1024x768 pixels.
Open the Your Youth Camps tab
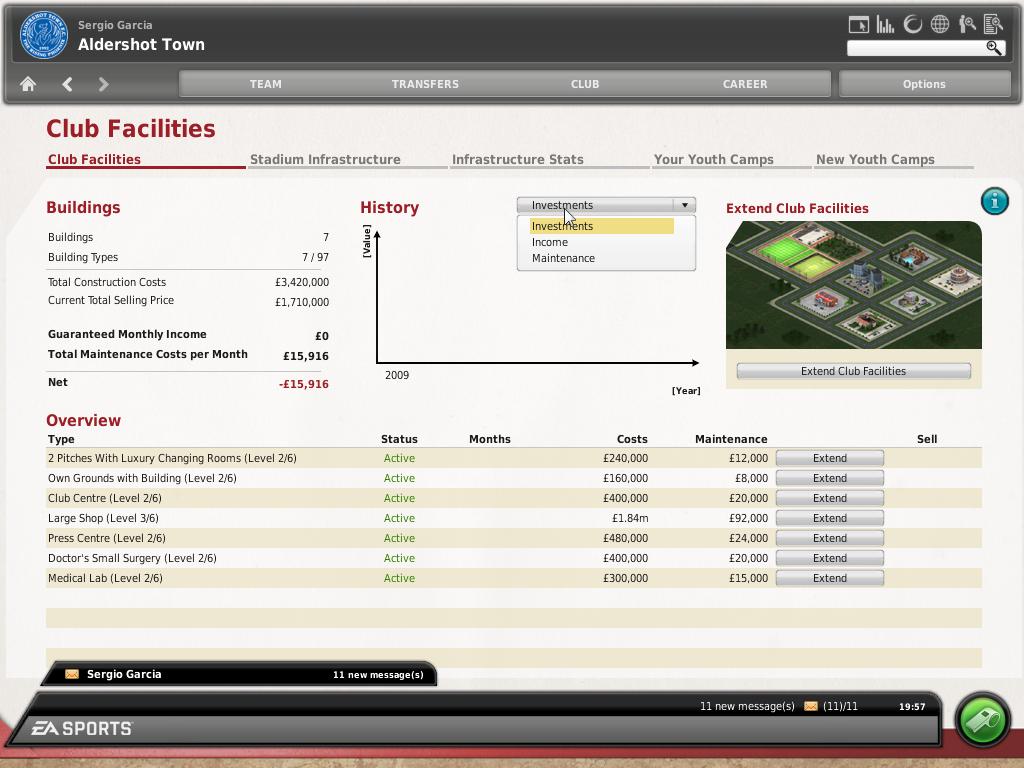tap(713, 159)
